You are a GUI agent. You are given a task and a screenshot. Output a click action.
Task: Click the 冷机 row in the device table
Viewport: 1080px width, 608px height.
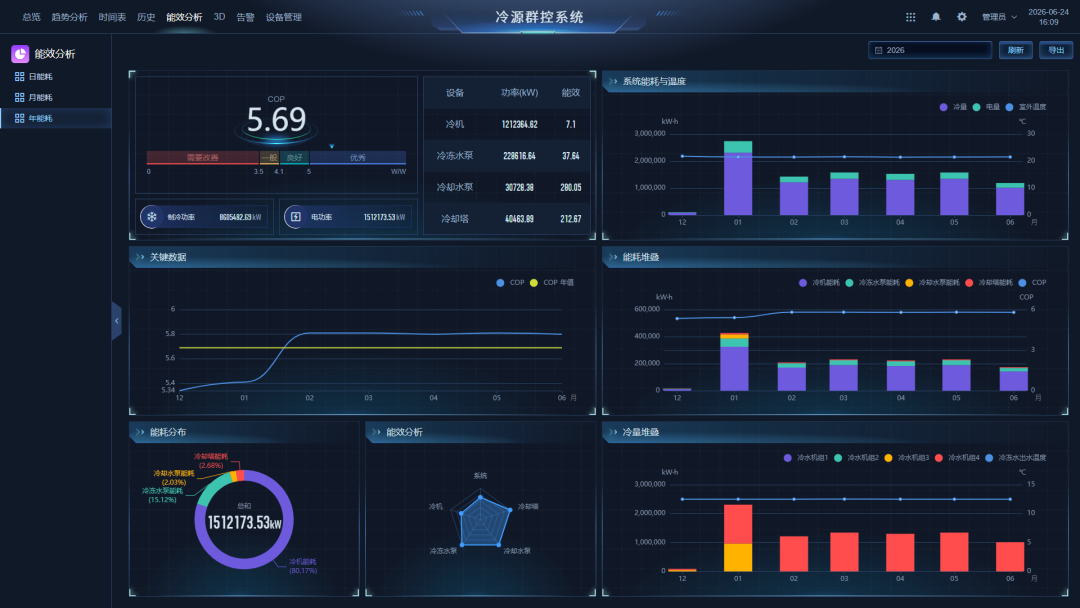point(507,125)
